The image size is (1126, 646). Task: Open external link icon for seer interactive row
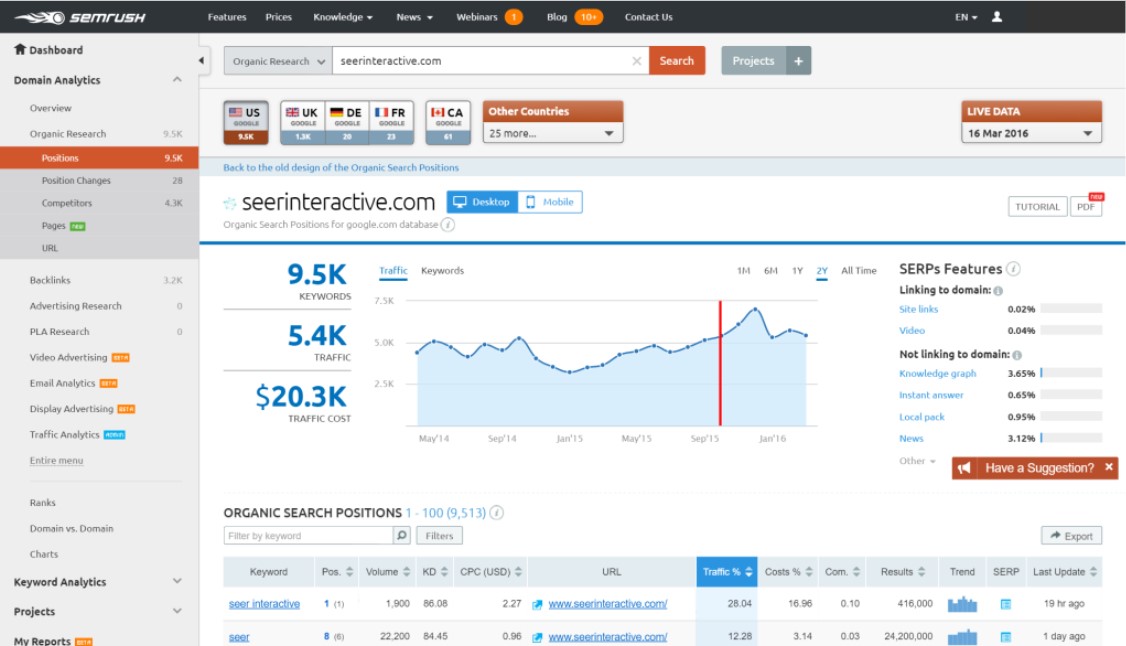coord(537,604)
